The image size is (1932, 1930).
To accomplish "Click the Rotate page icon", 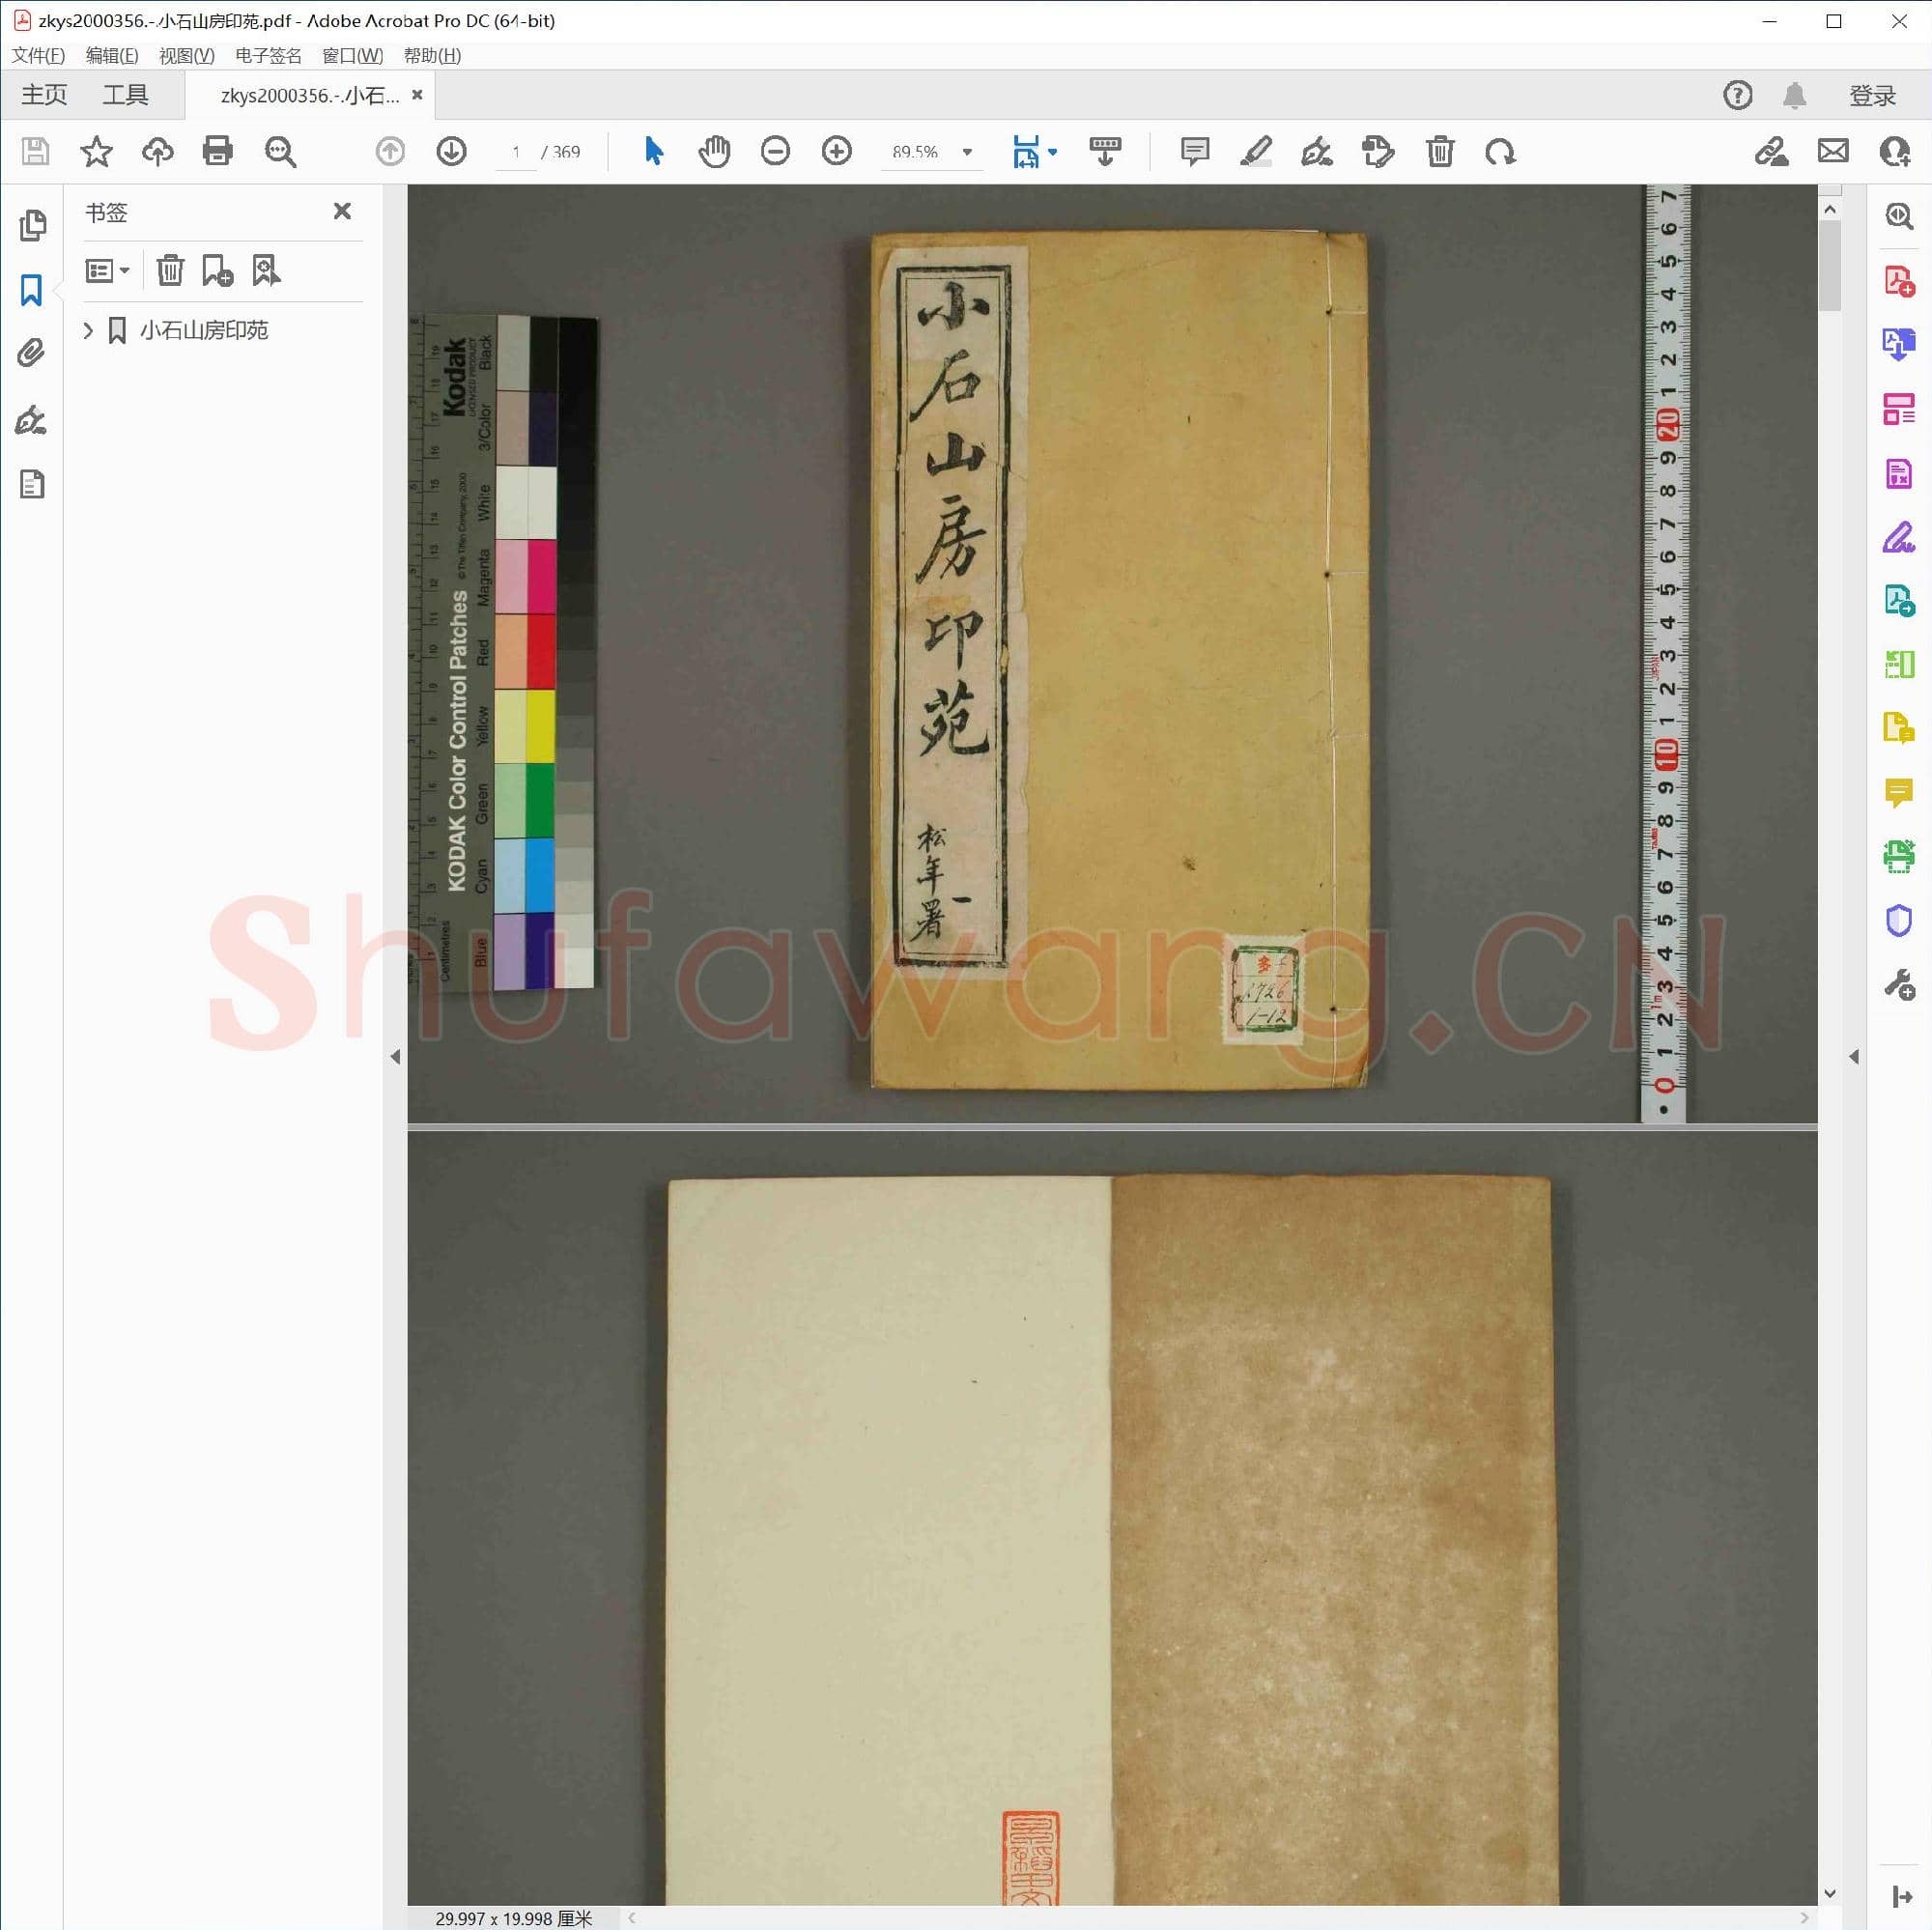I will click(1500, 152).
